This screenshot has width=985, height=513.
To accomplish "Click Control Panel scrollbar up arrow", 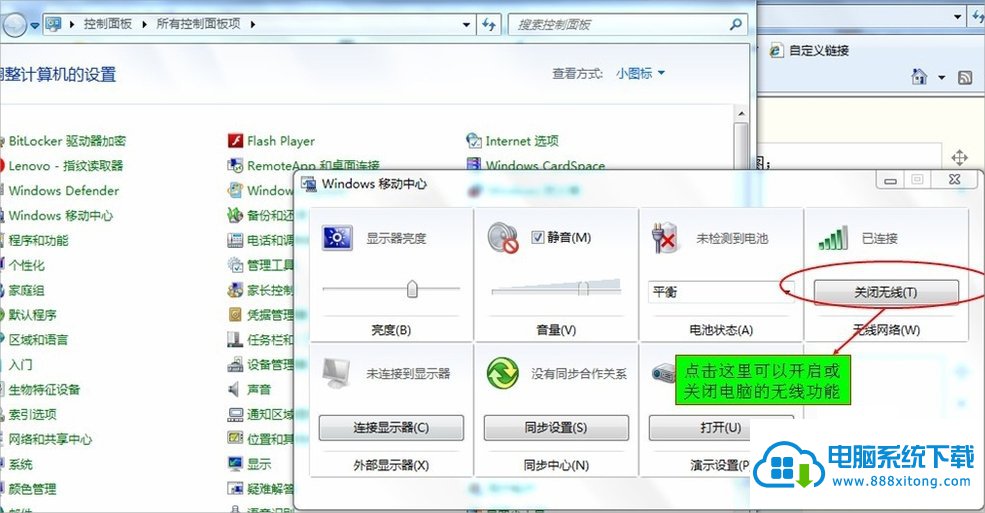I will click(x=741, y=114).
